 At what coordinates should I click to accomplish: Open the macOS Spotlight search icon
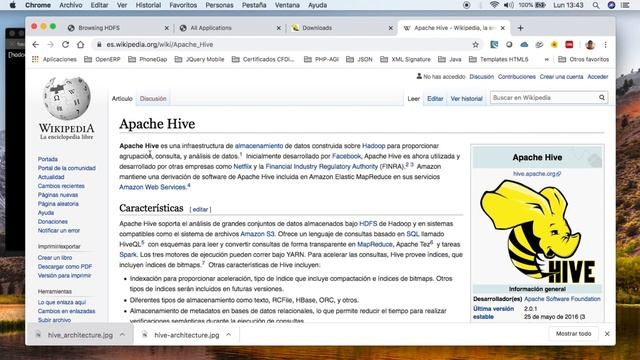[596, 5]
